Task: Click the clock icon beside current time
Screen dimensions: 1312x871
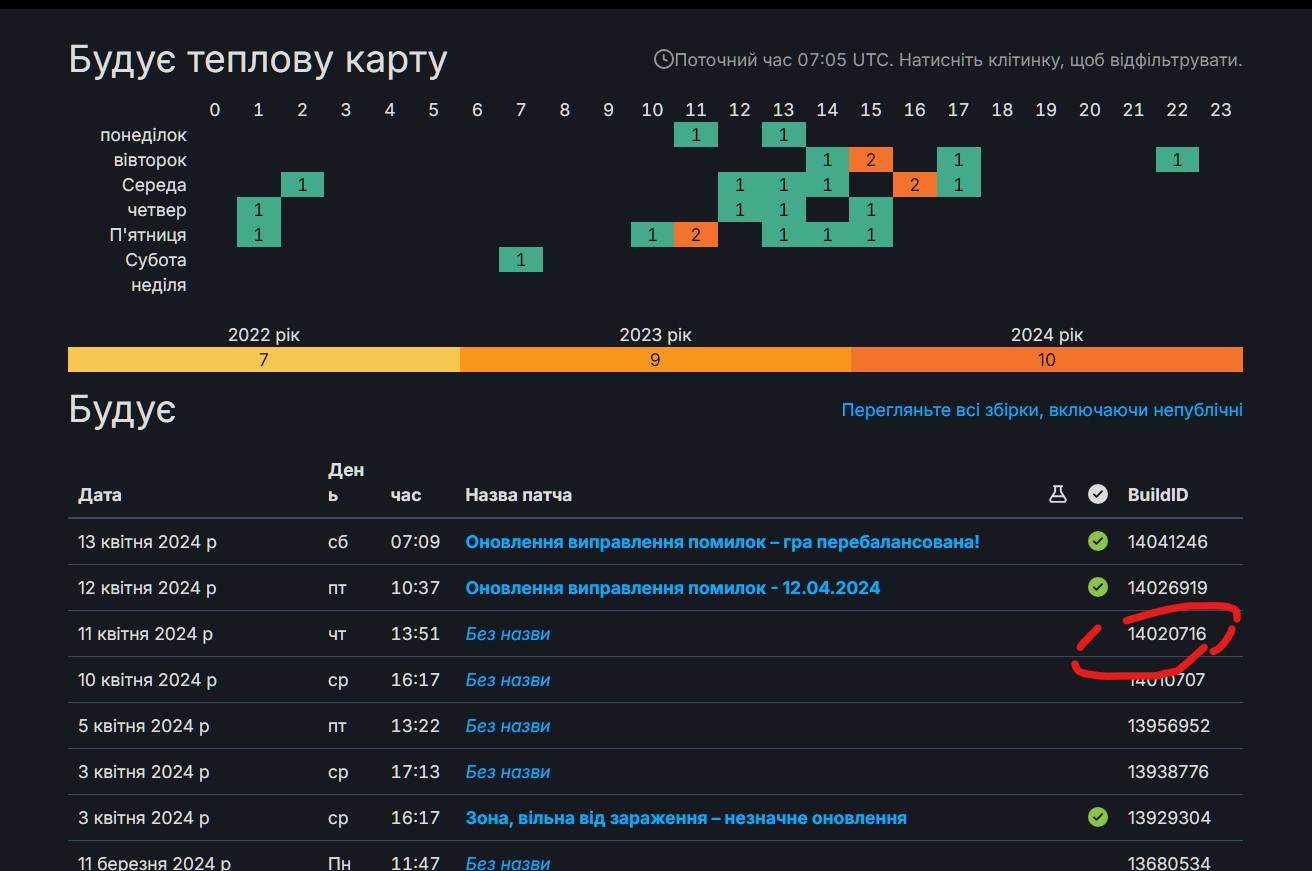Action: pos(663,60)
